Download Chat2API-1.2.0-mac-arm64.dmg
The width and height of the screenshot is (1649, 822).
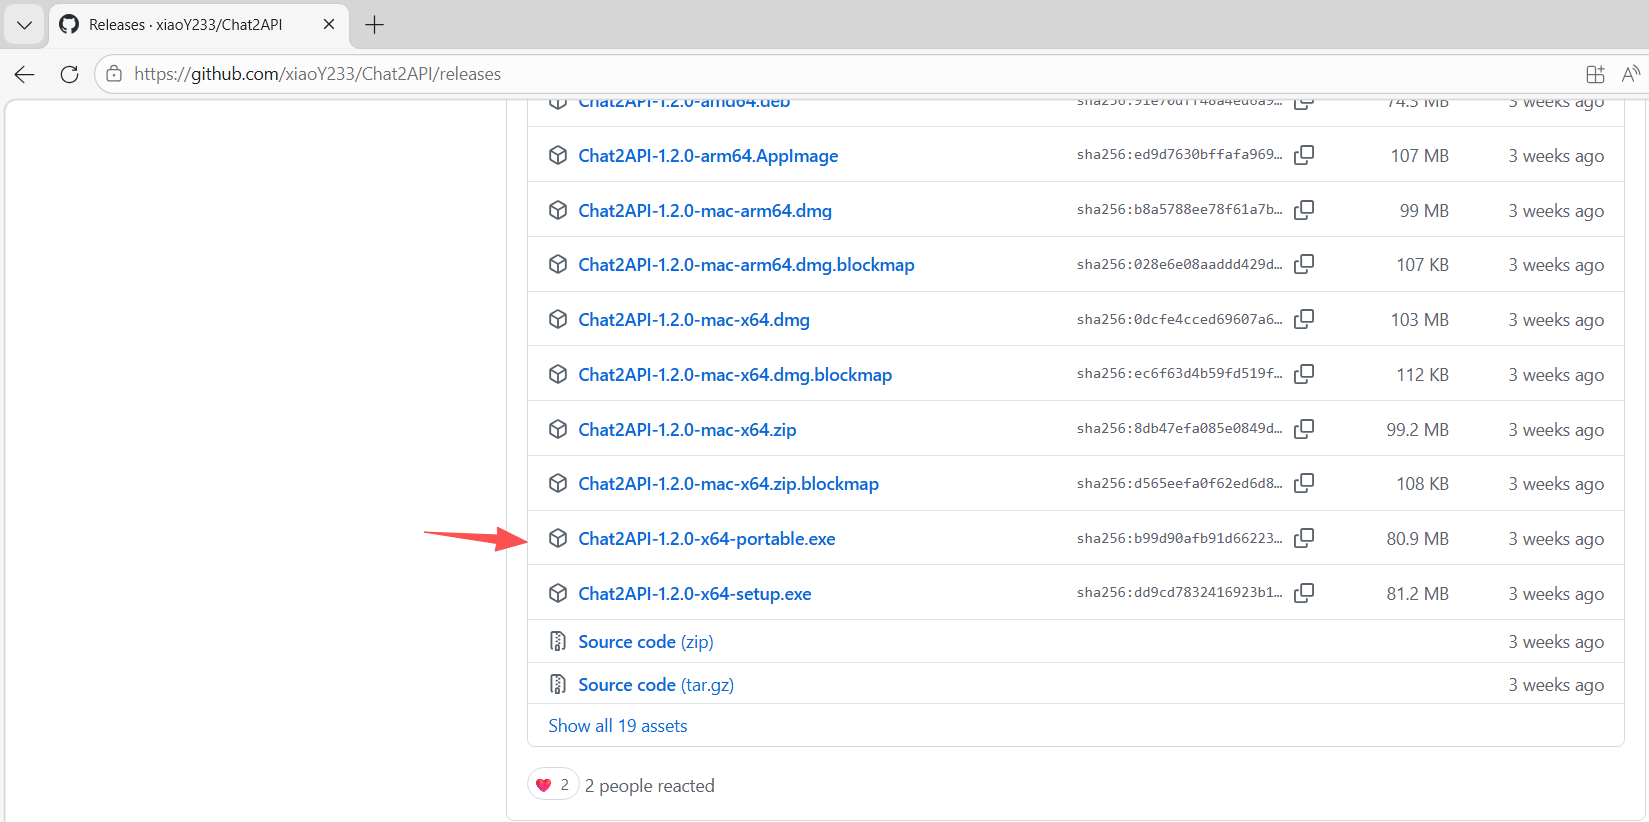705,211
